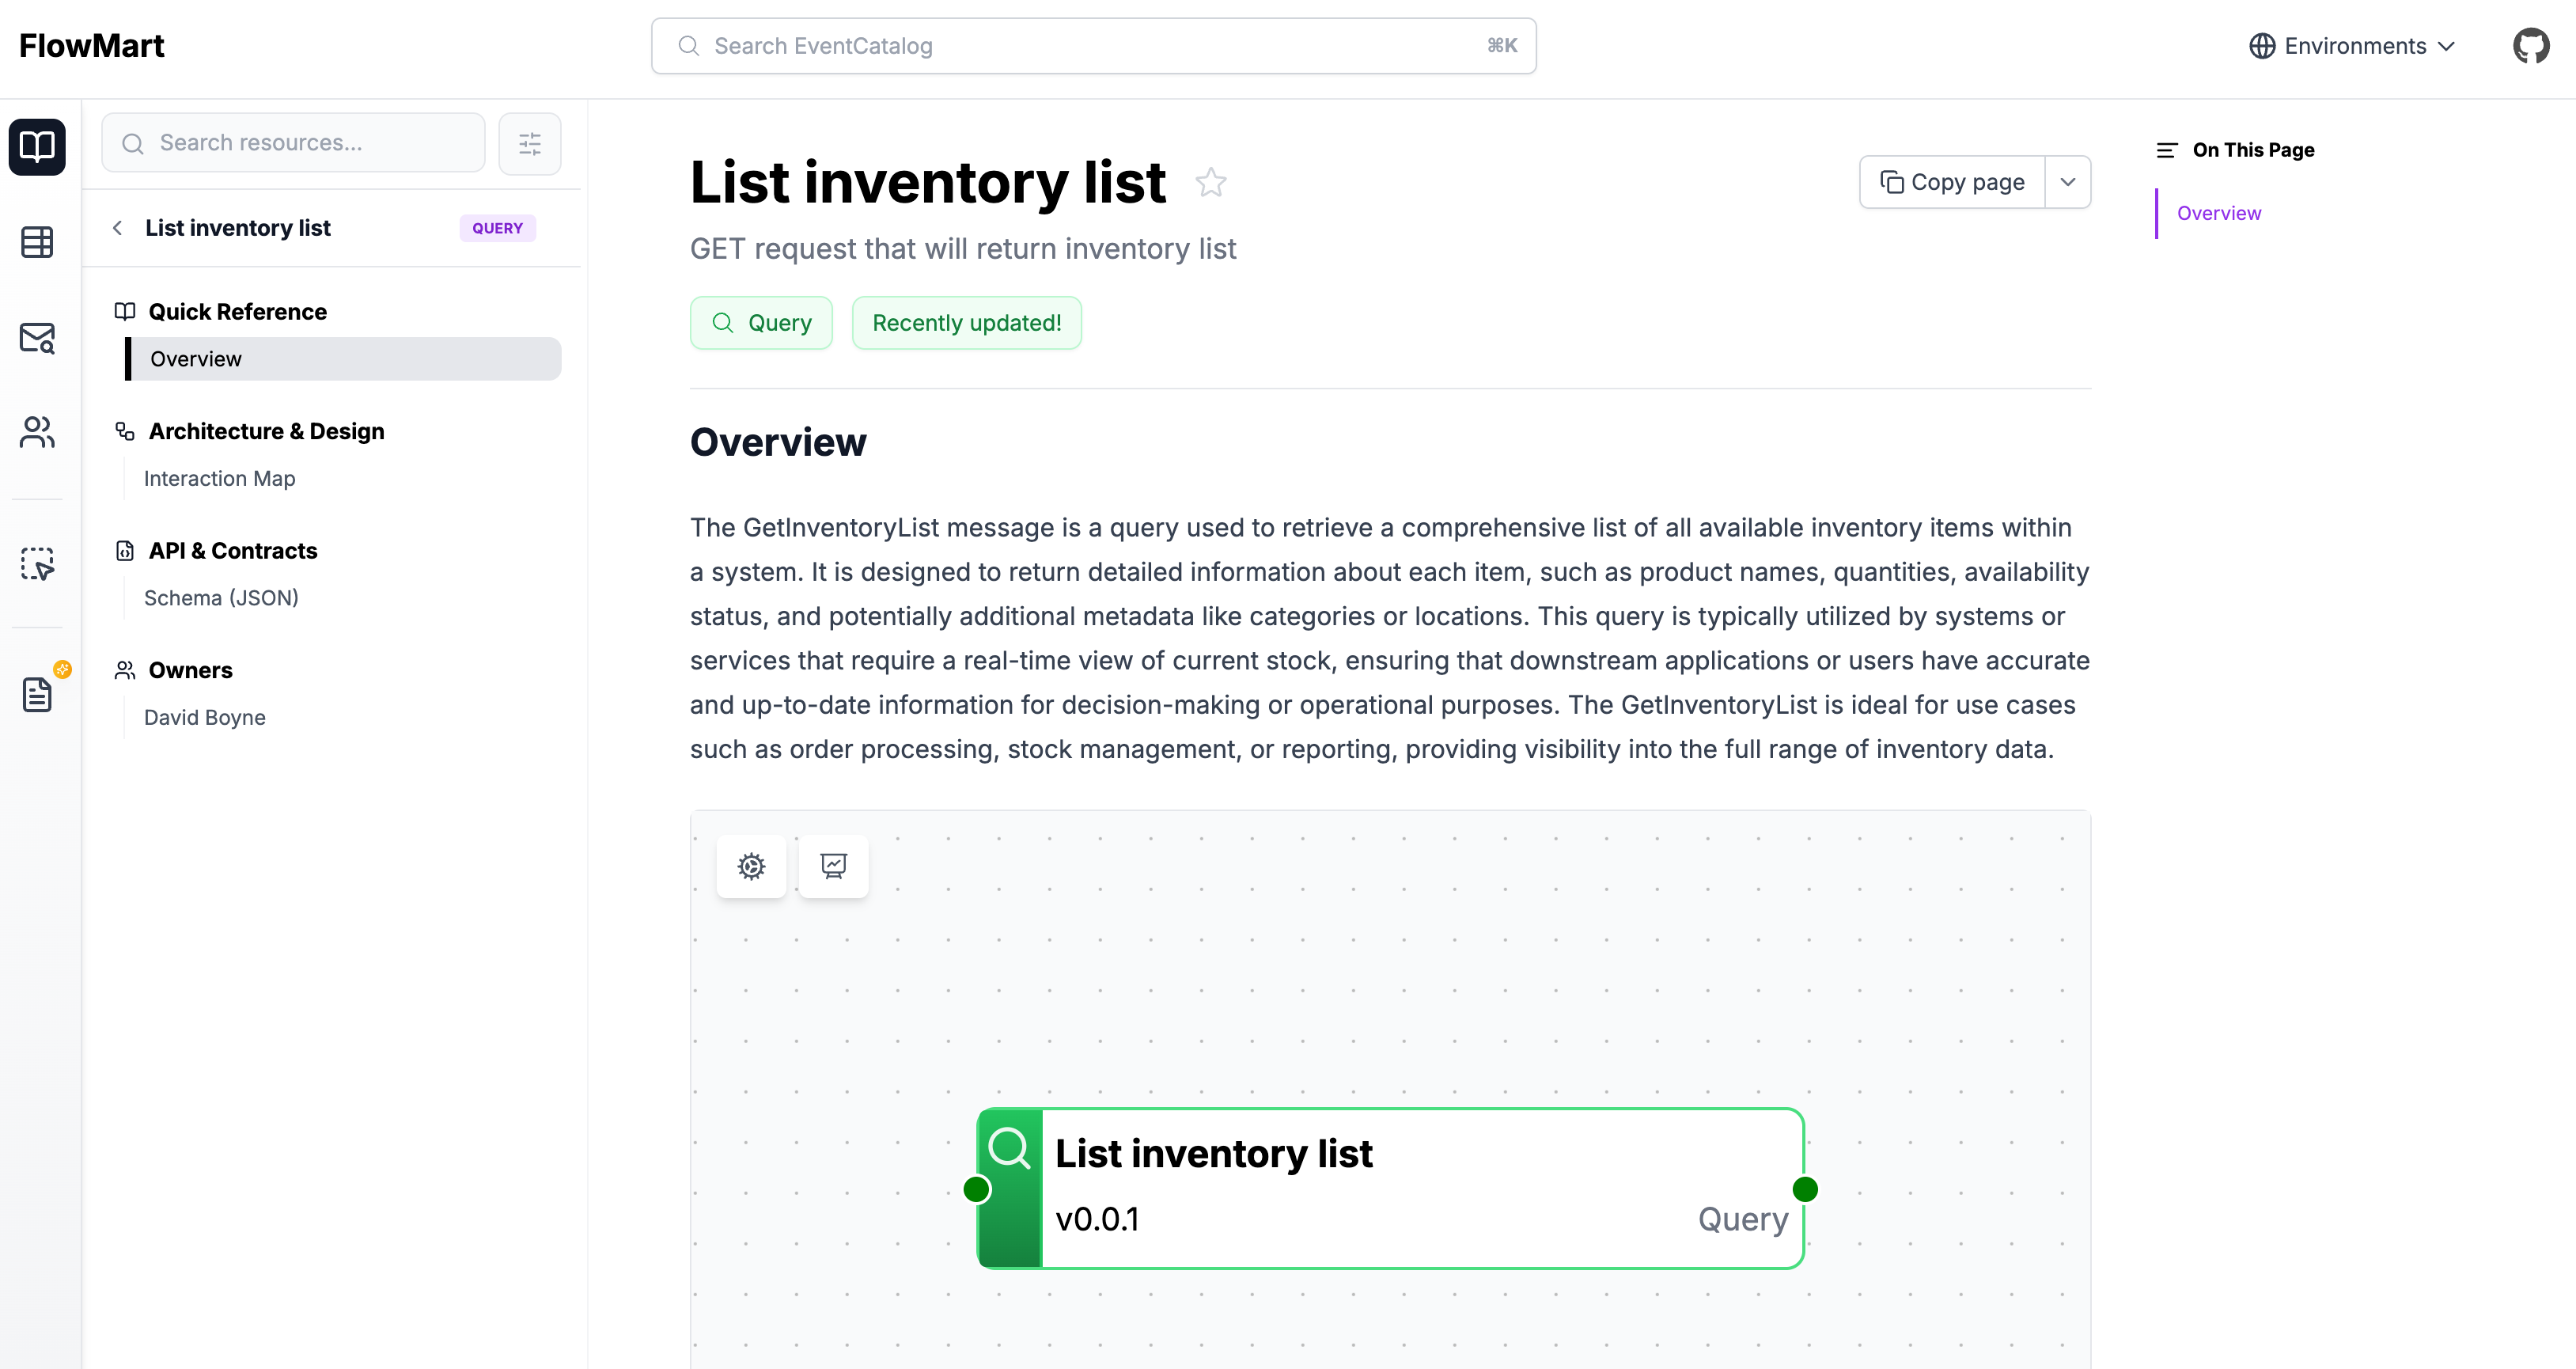The width and height of the screenshot is (2576, 1369).
Task: Open the documentation book icon in sidebar
Action: (x=37, y=147)
